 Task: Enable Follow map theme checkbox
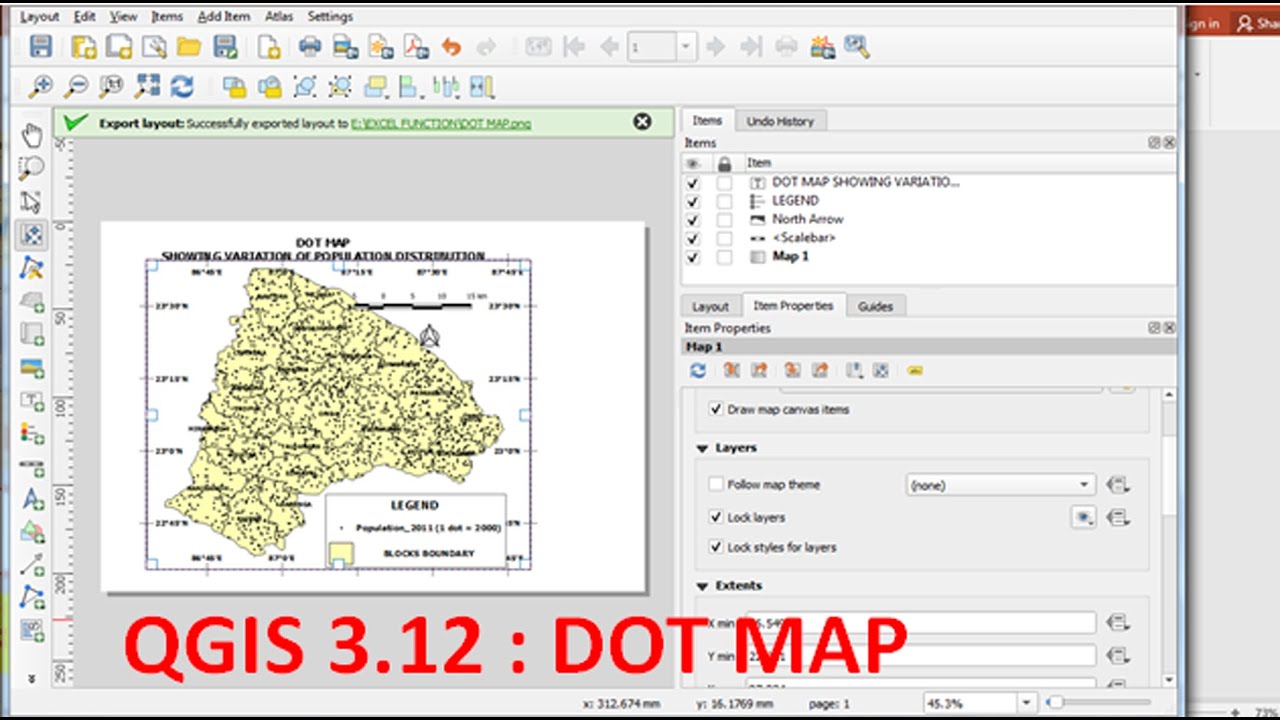(716, 485)
